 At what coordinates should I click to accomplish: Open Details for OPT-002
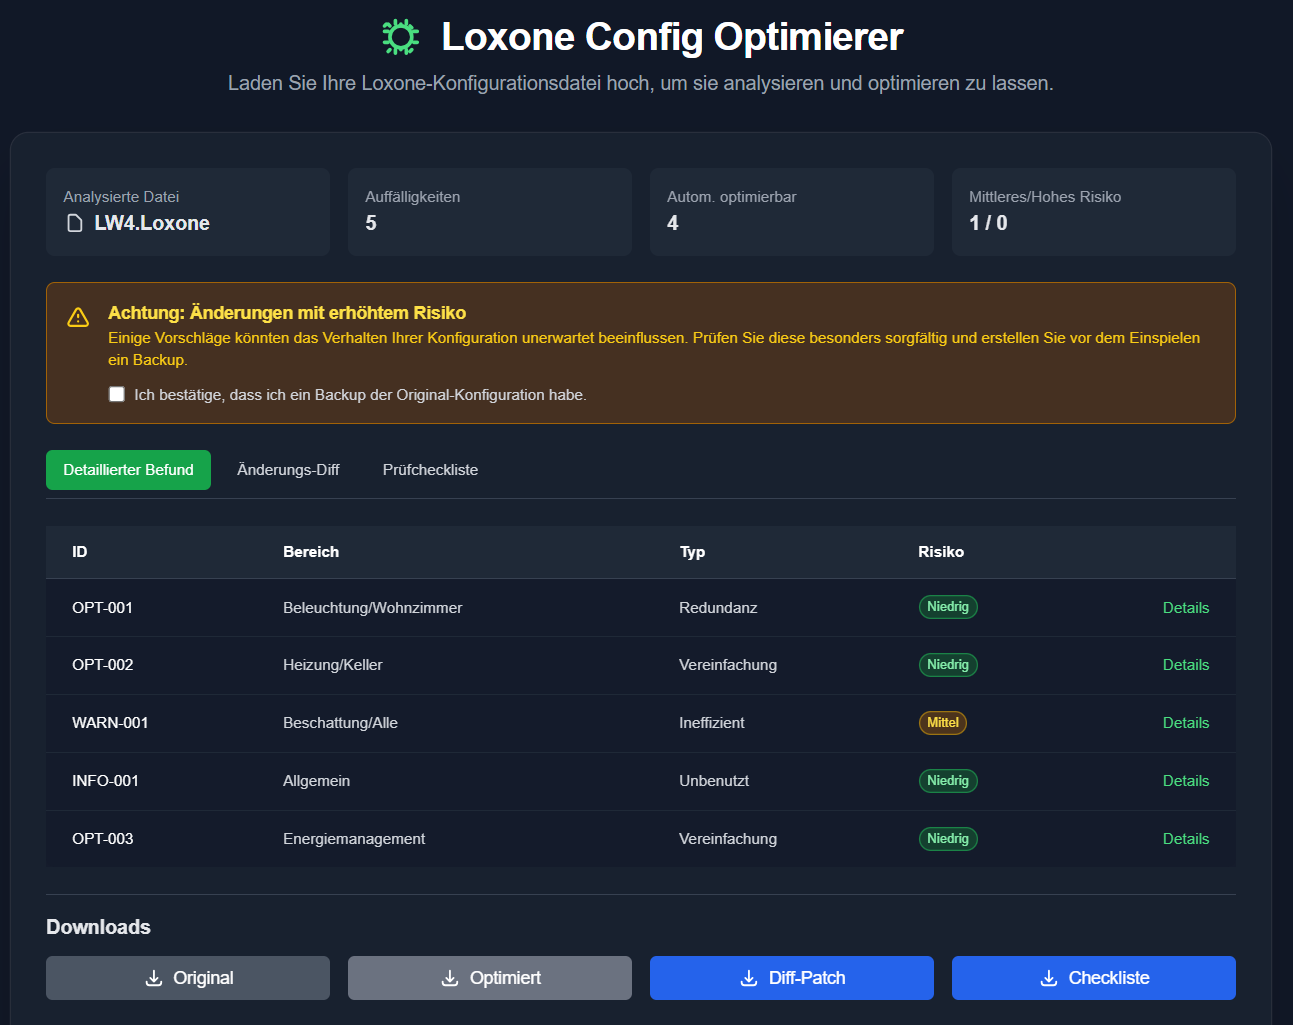pos(1186,665)
